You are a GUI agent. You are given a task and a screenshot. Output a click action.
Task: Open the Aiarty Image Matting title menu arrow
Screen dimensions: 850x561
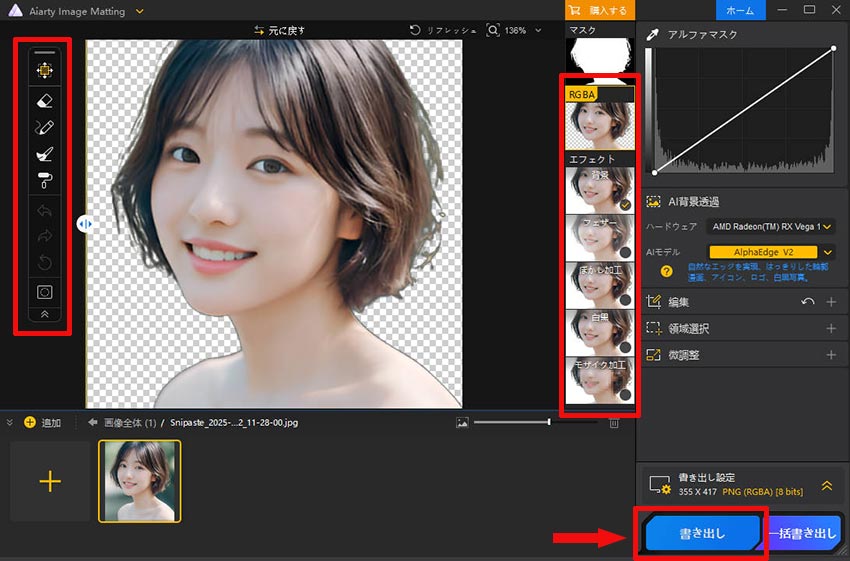(x=139, y=11)
